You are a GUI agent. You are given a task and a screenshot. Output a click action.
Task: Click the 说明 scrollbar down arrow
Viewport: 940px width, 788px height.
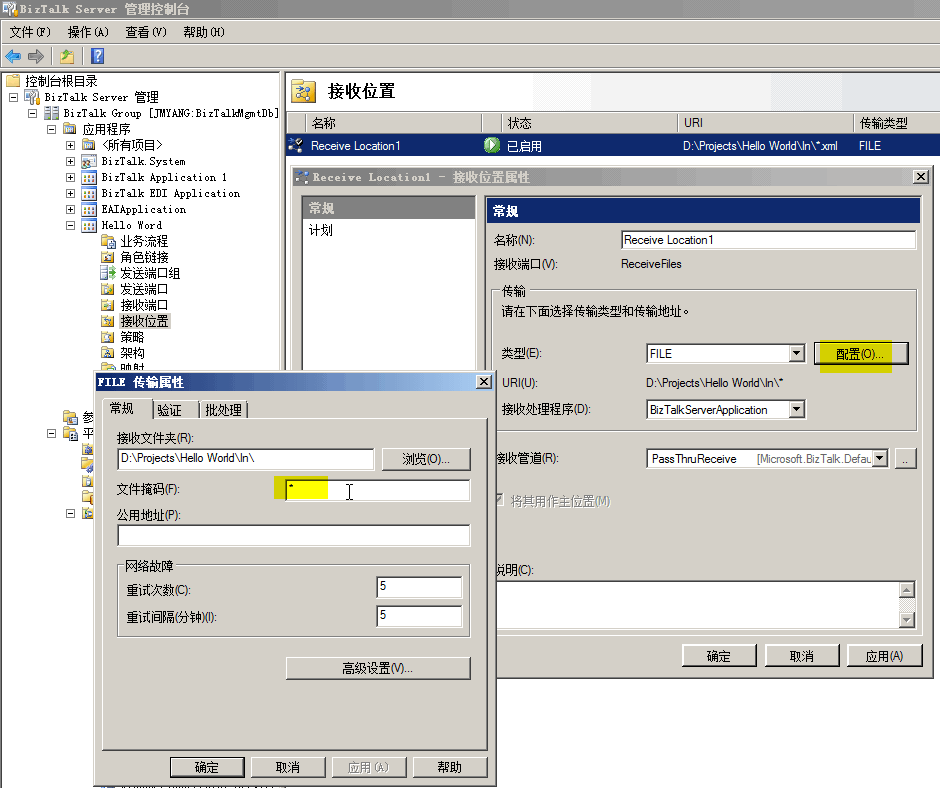[907, 619]
